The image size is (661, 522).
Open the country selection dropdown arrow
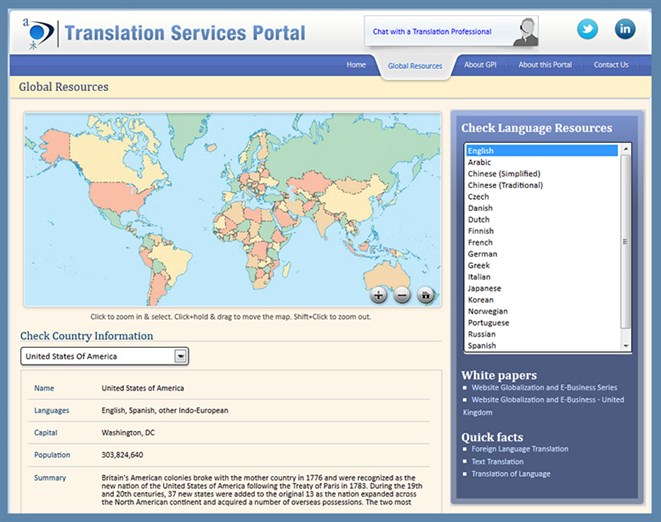pyautogui.click(x=180, y=356)
